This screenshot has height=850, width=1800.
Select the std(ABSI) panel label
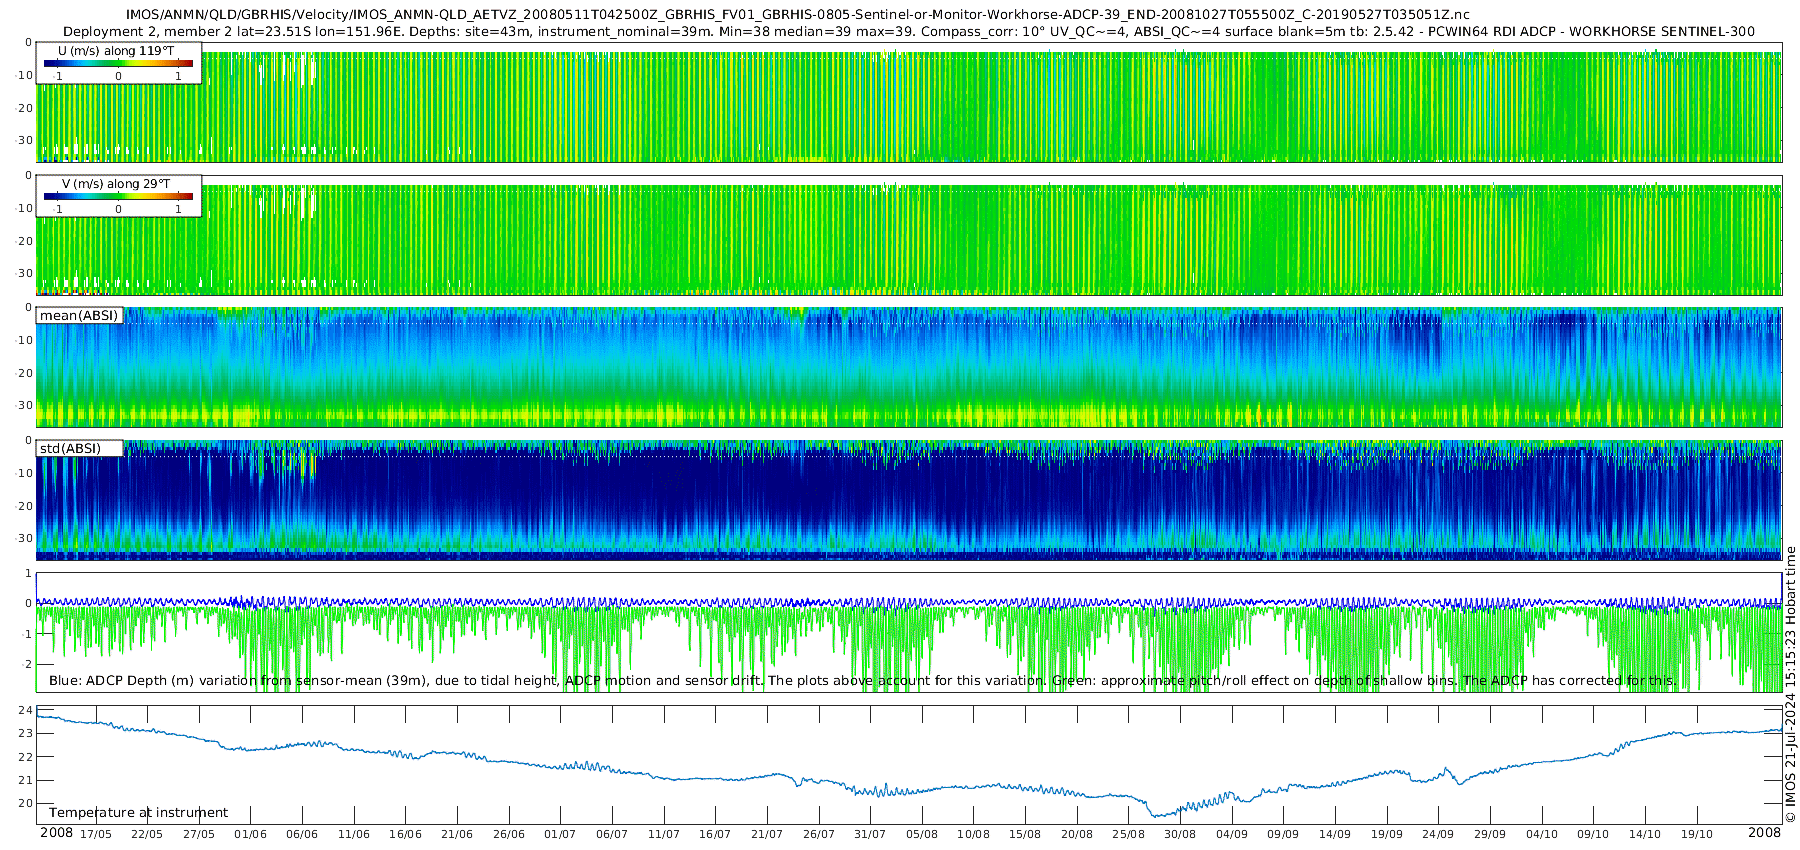70,449
